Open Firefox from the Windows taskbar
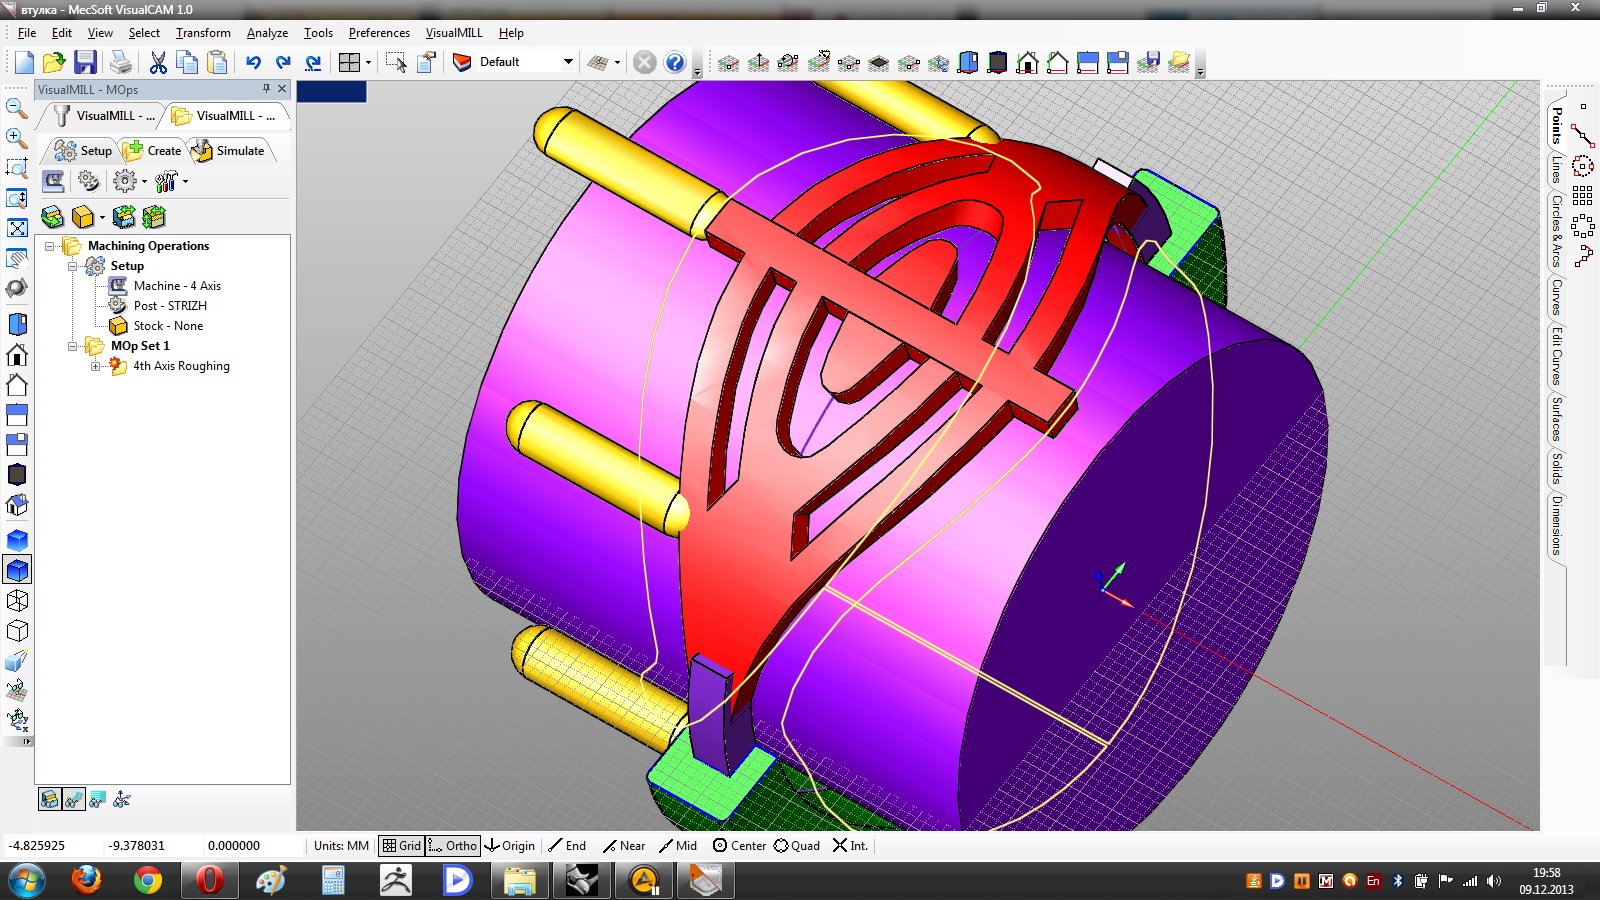 point(87,880)
